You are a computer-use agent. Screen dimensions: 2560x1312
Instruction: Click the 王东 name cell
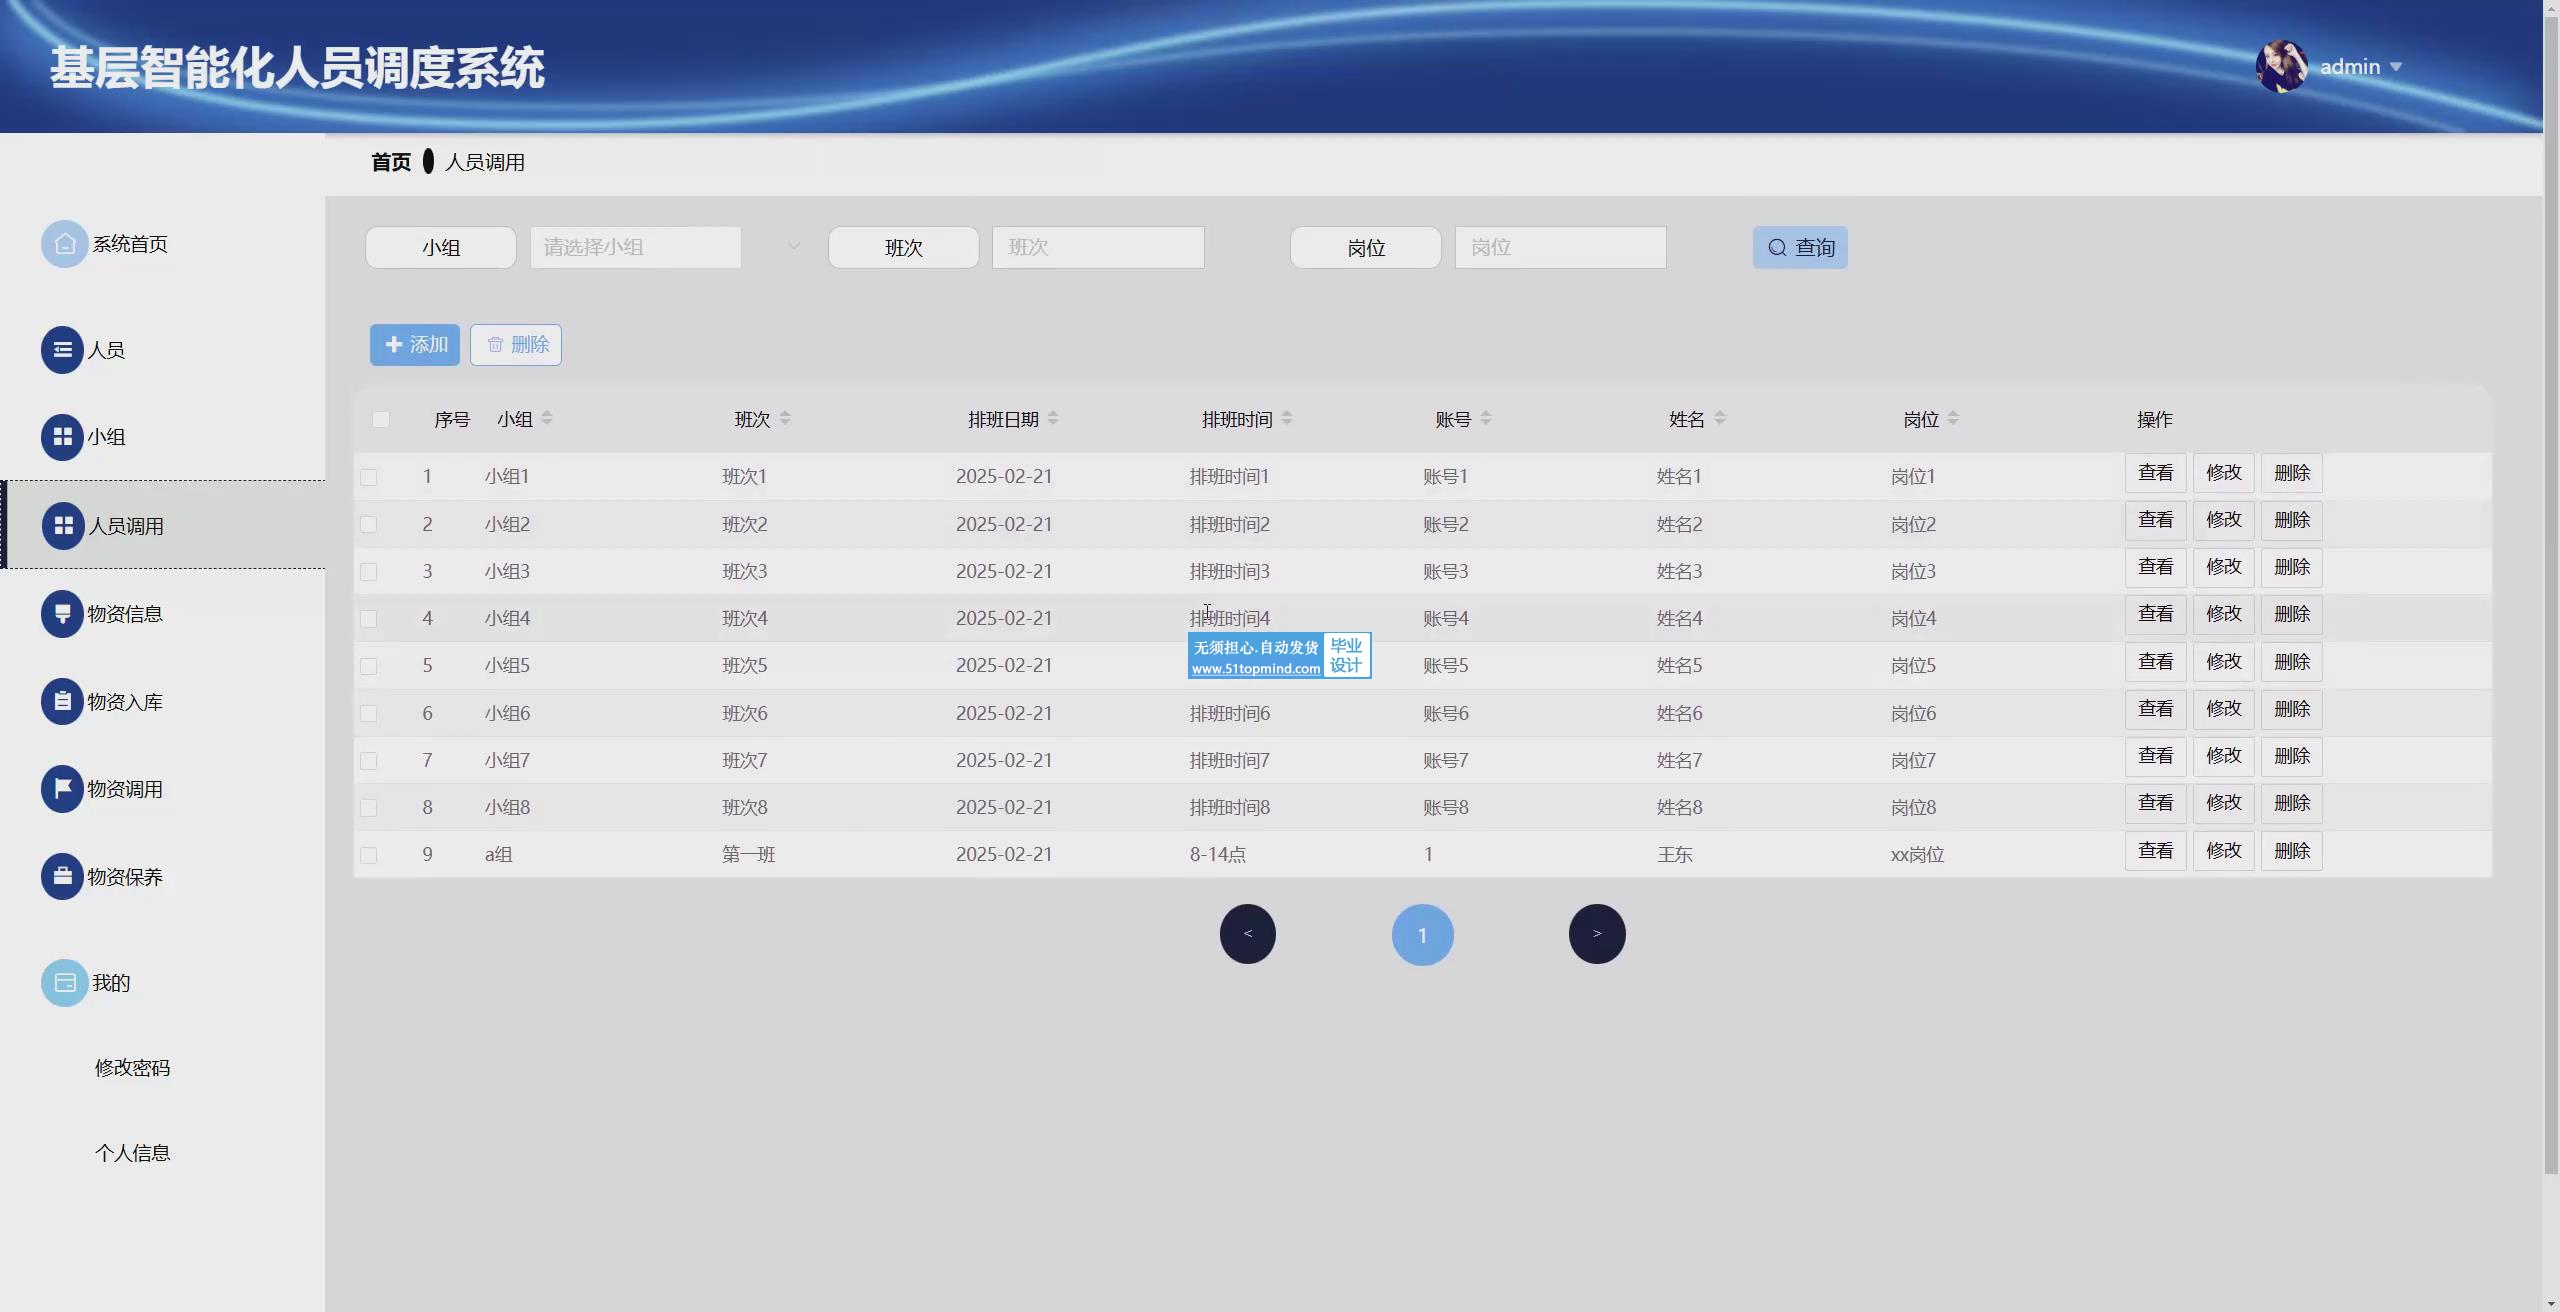point(1675,855)
